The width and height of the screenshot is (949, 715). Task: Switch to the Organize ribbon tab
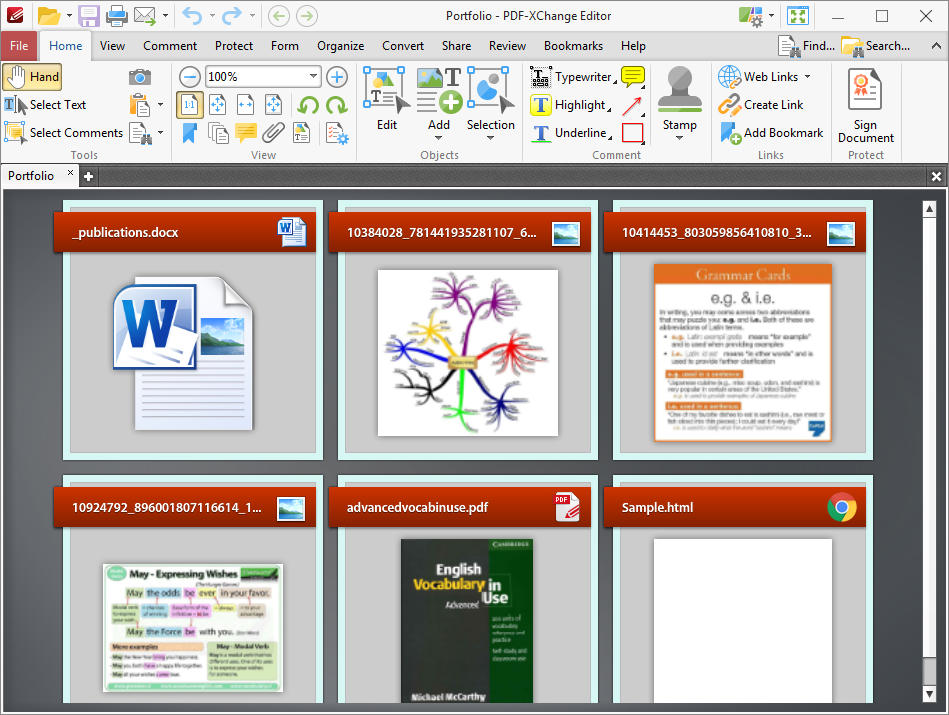tap(341, 45)
